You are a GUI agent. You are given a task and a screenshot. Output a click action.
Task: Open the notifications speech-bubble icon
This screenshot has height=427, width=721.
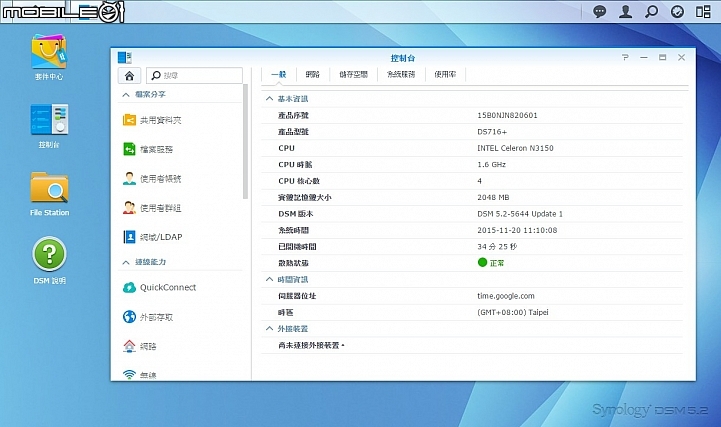599,11
